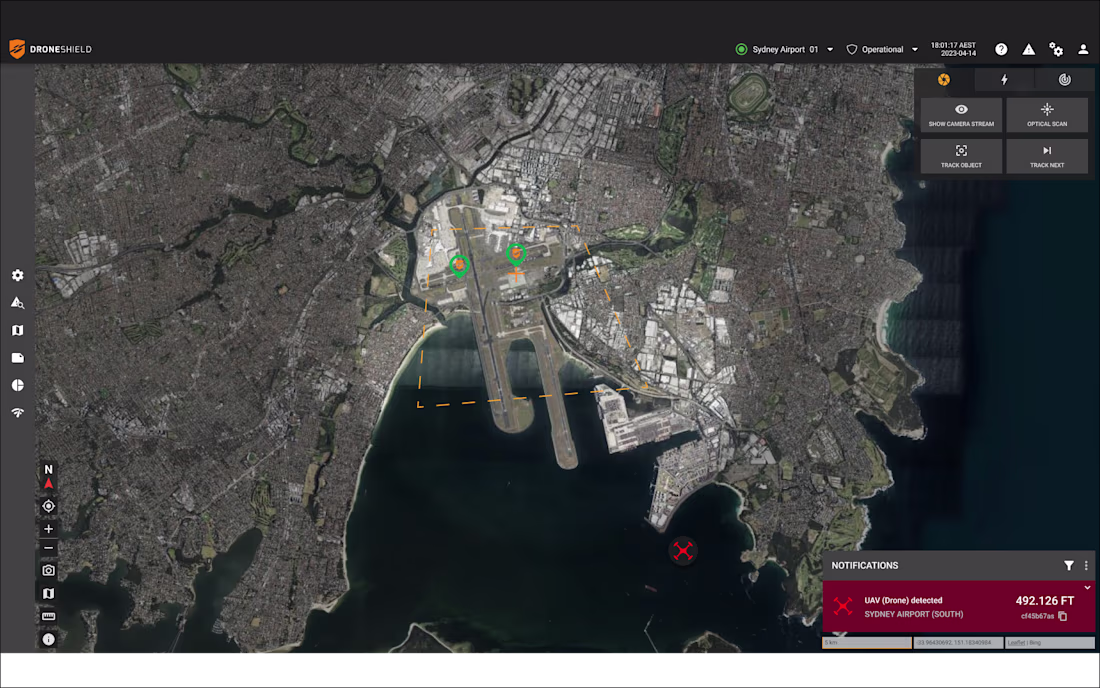The width and height of the screenshot is (1100, 688).
Task: Zoom out the map with minus
Action: [x=48, y=548]
